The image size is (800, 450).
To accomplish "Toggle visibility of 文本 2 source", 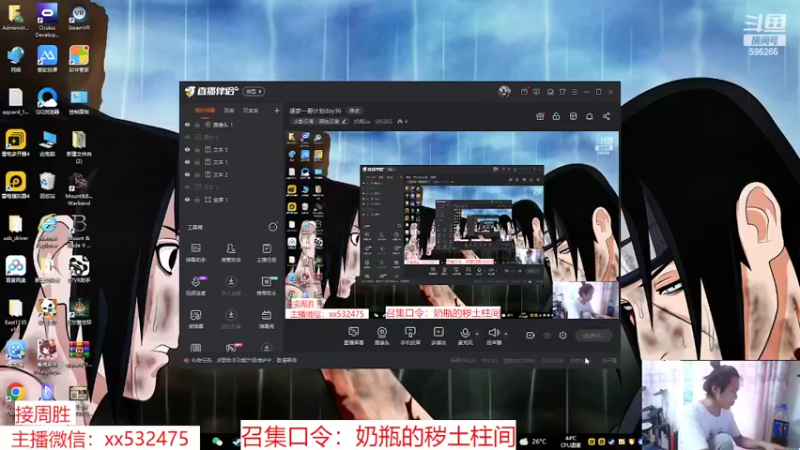I will [x=187, y=174].
